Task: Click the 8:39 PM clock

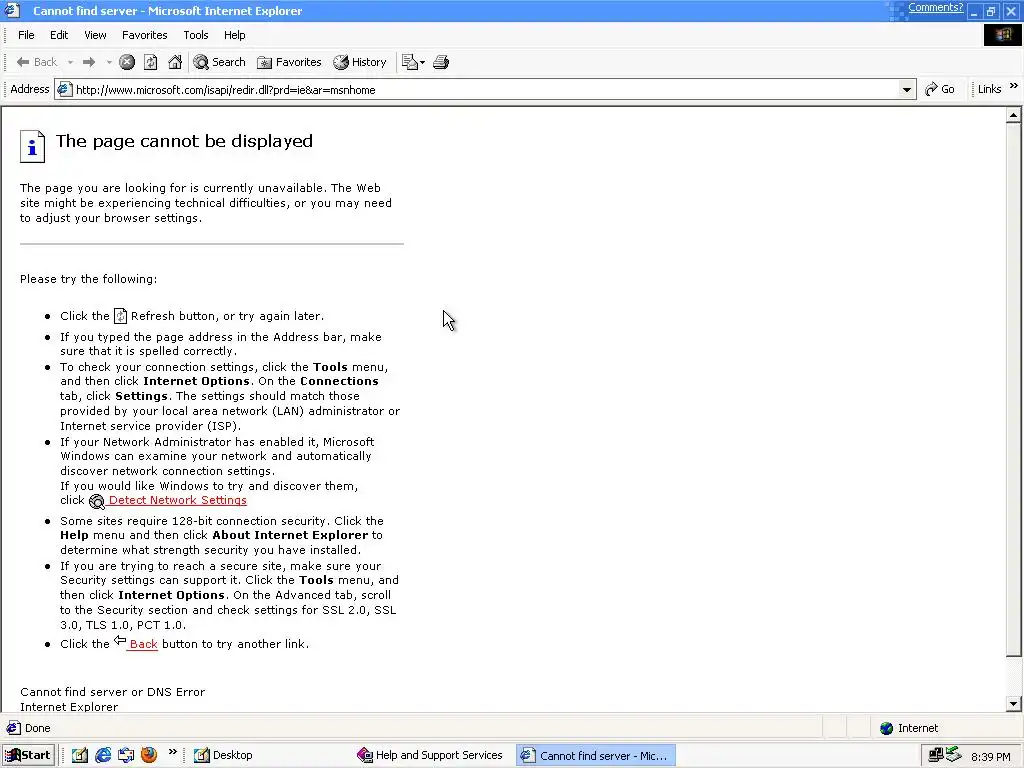Action: [x=991, y=756]
